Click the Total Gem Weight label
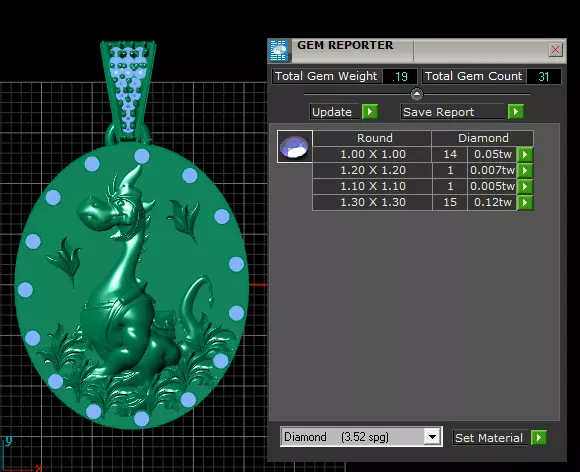Viewport: 580px width, 472px height. coord(326,76)
